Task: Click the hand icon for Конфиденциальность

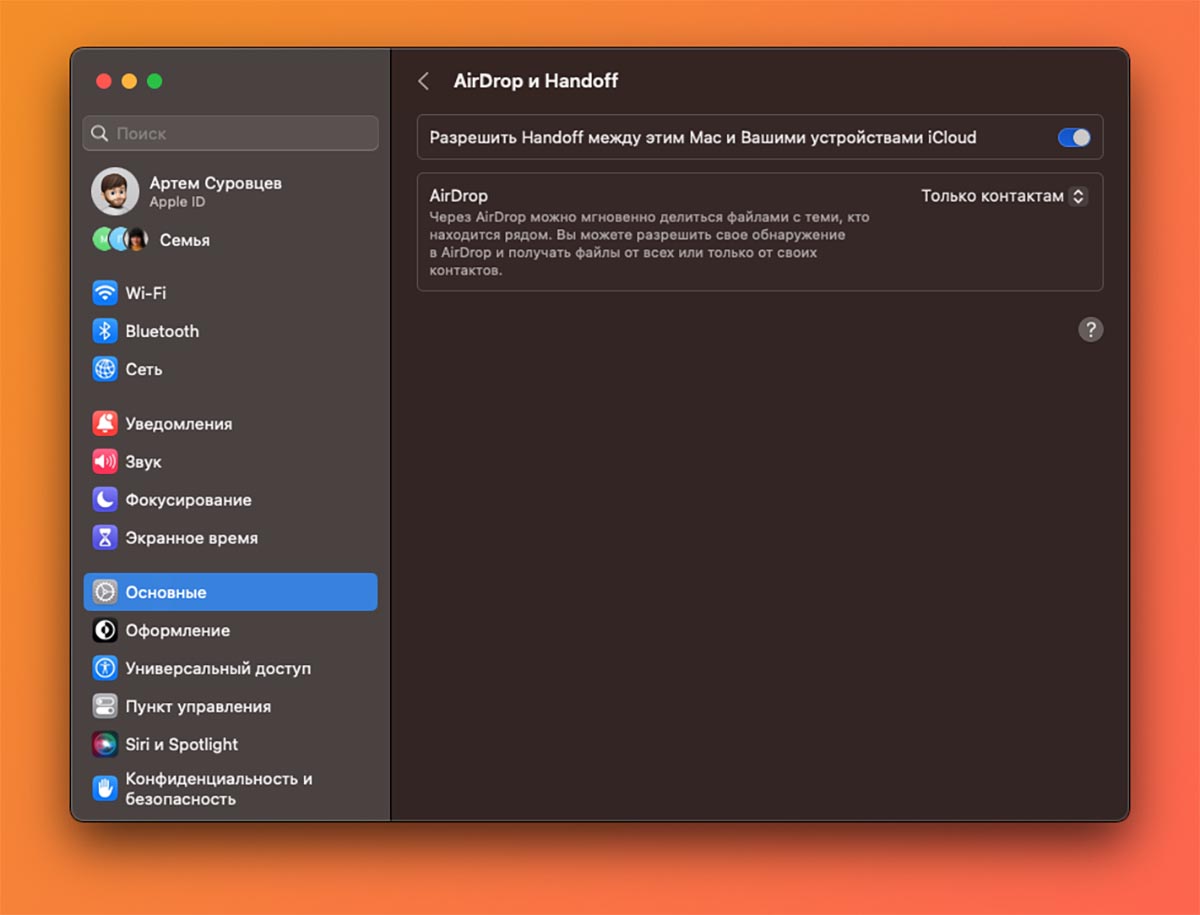Action: [105, 788]
